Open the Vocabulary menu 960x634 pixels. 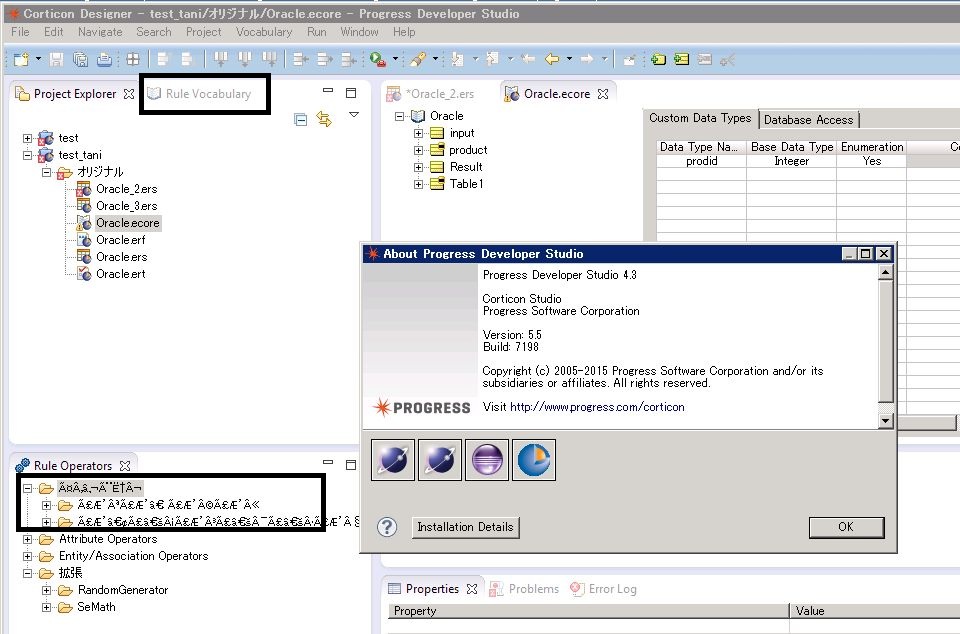(x=264, y=32)
